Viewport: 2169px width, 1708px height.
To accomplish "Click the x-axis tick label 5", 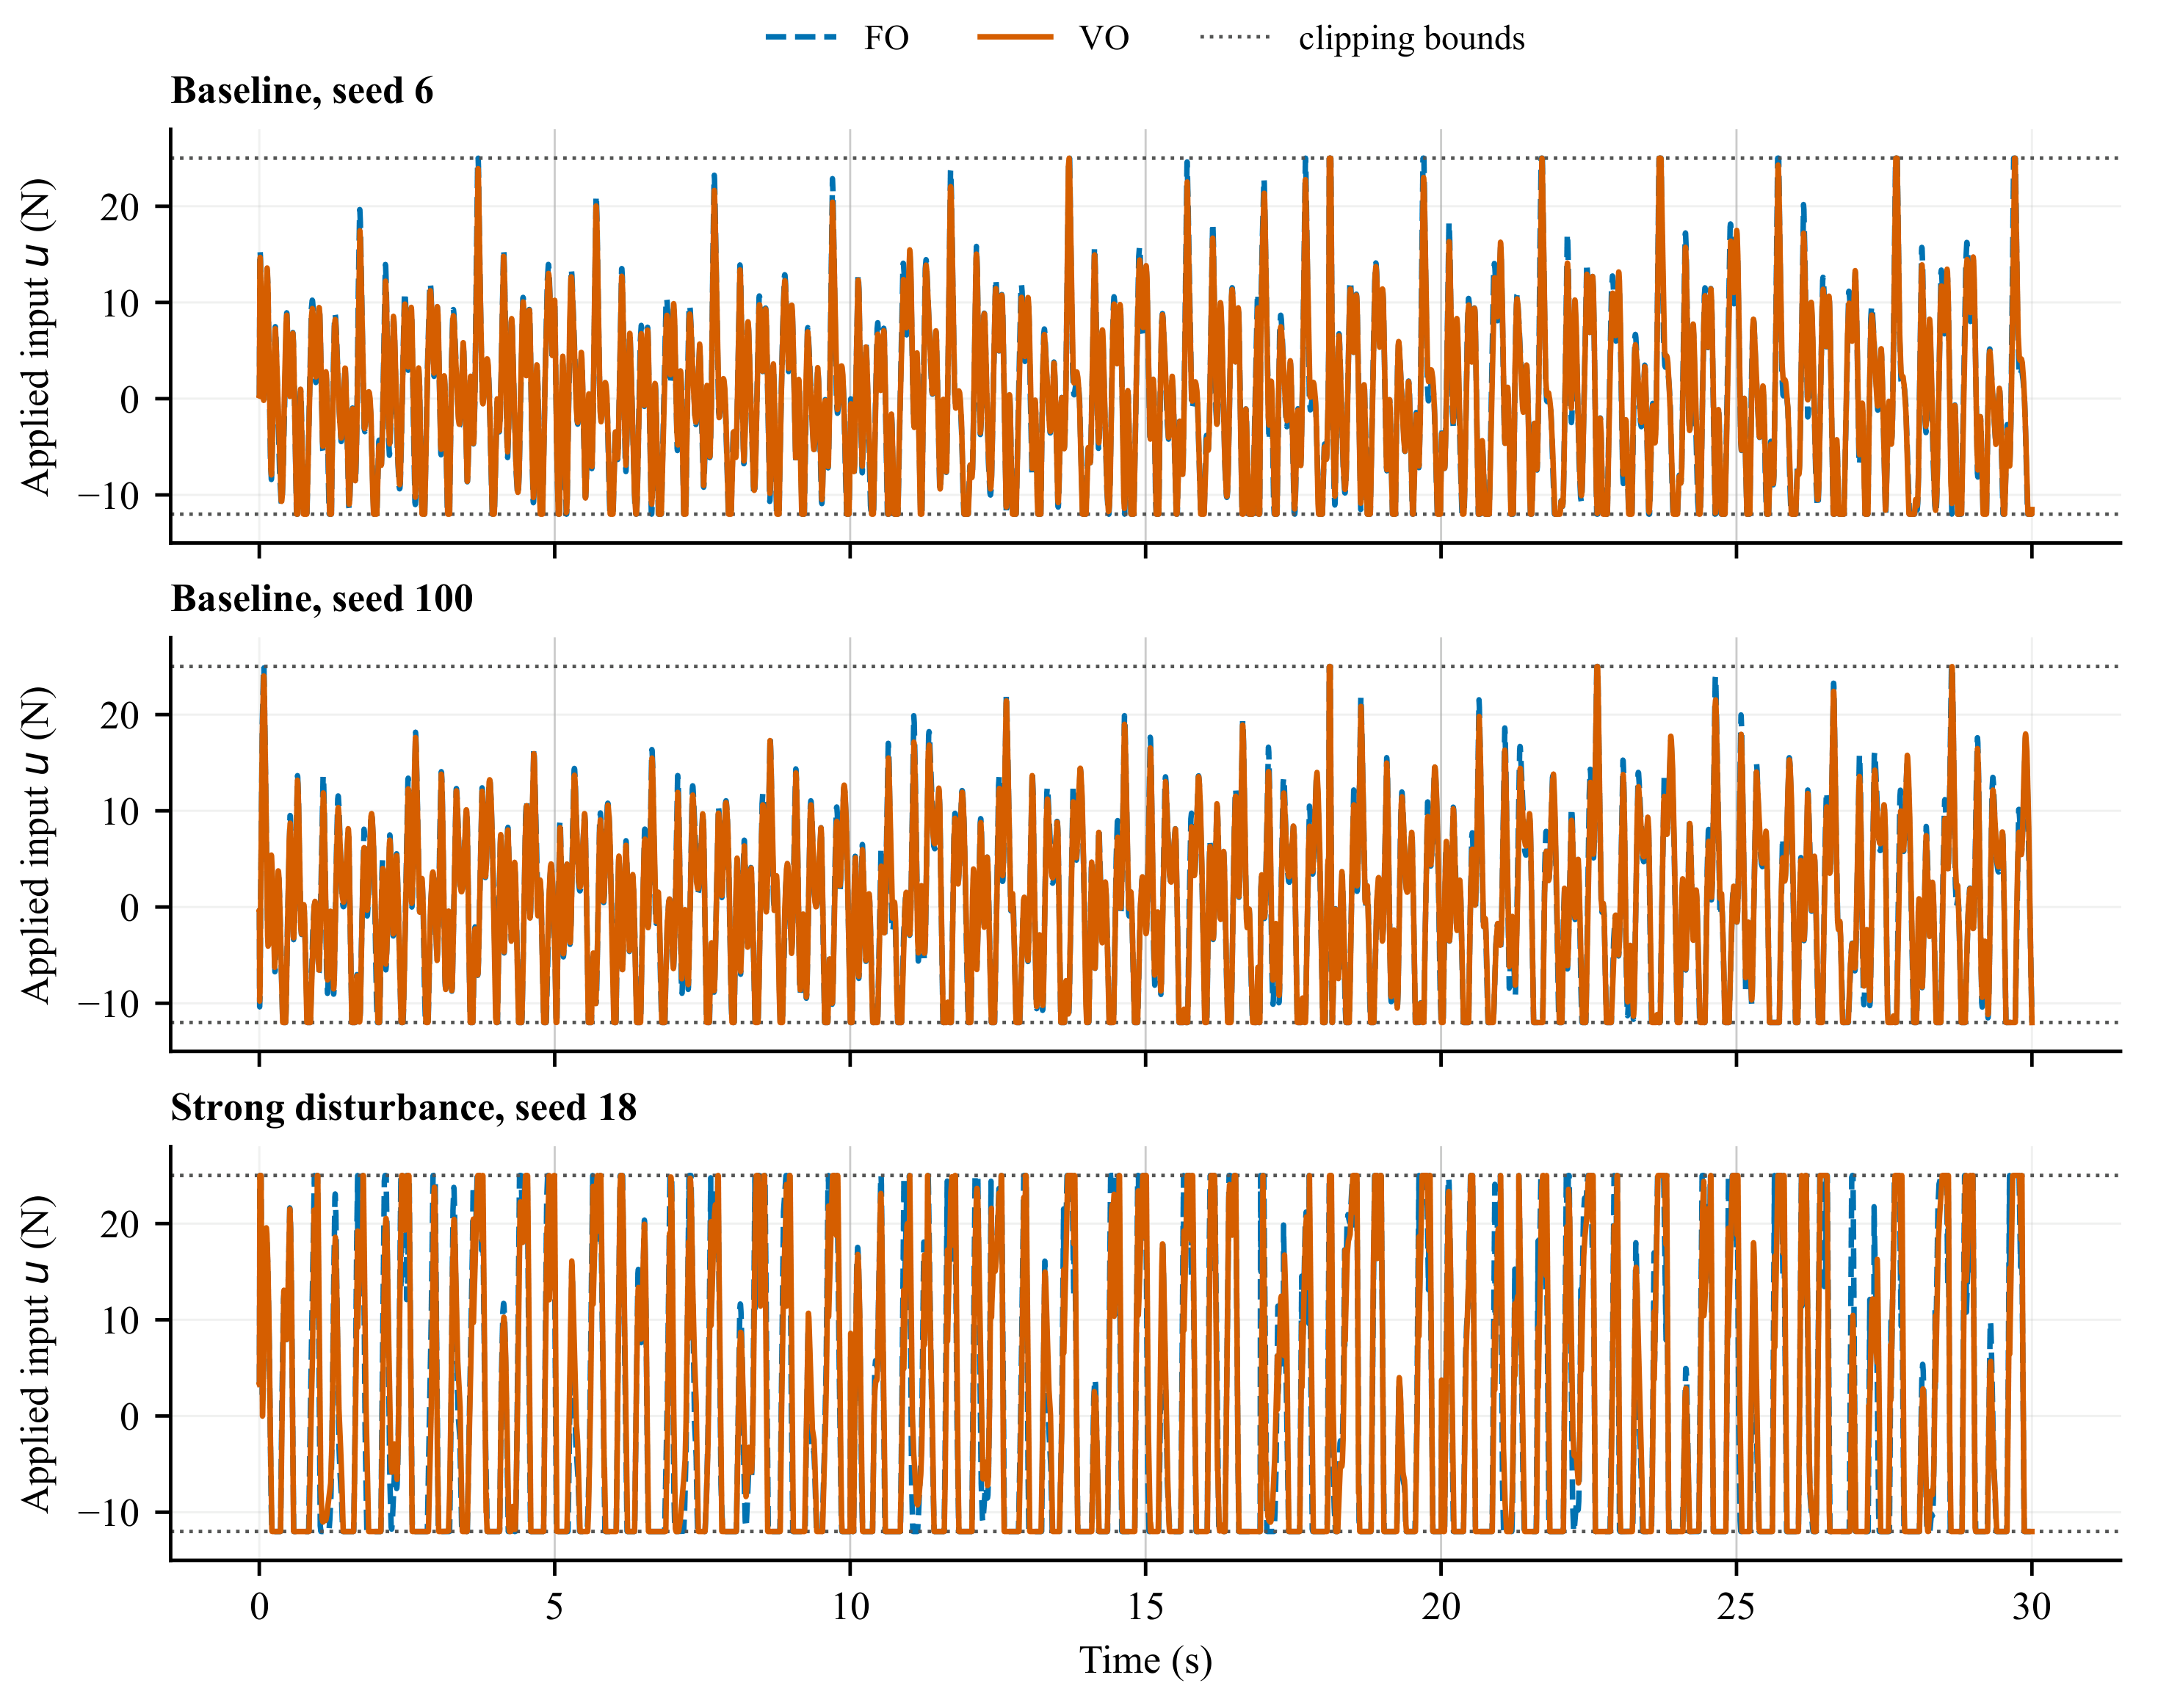I will pos(554,1606).
